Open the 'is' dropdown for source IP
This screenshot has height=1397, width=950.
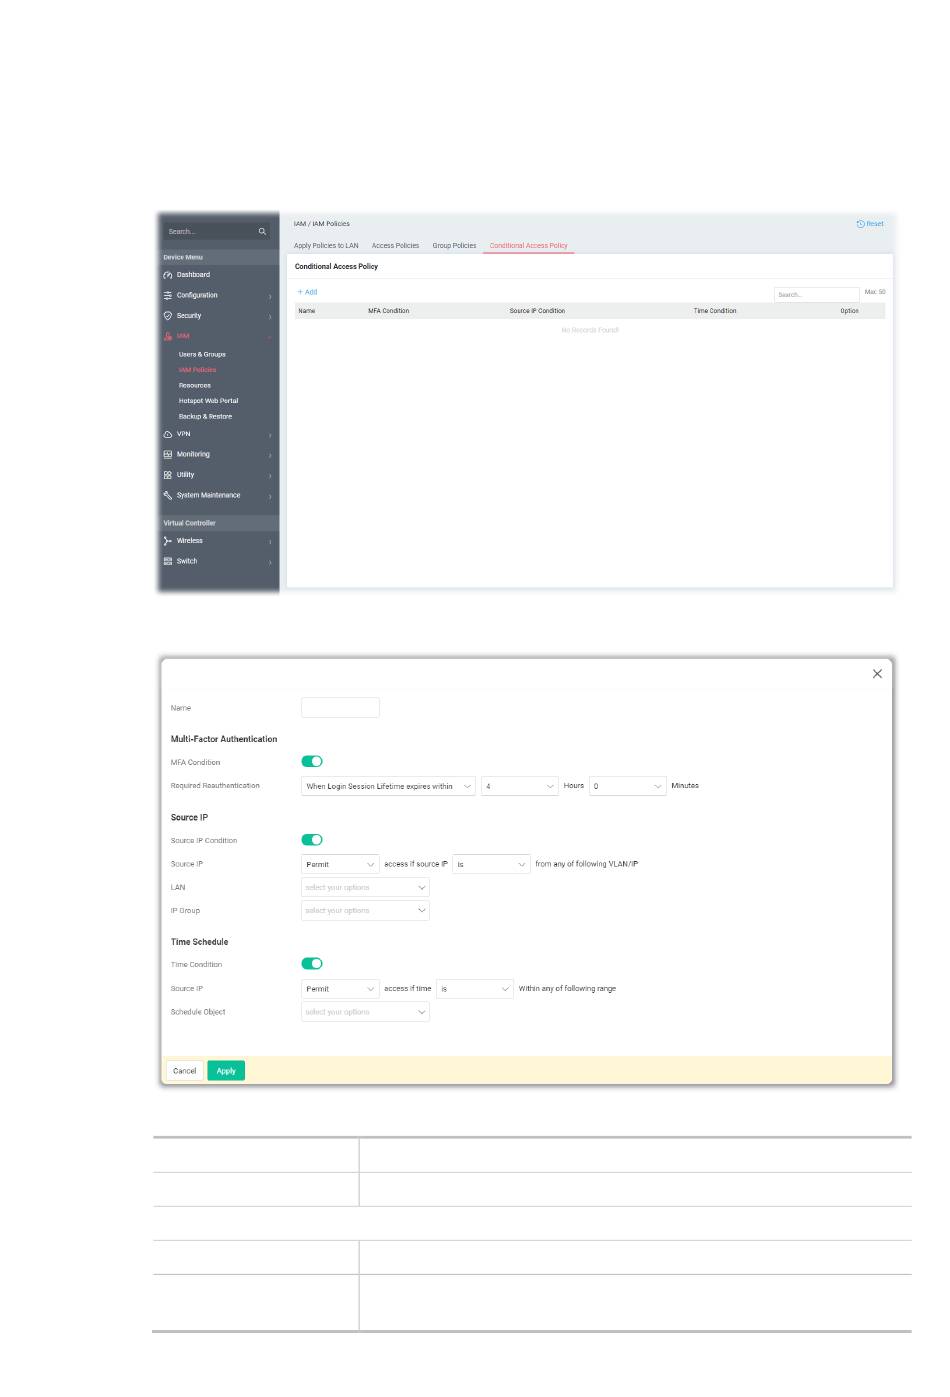(x=491, y=864)
